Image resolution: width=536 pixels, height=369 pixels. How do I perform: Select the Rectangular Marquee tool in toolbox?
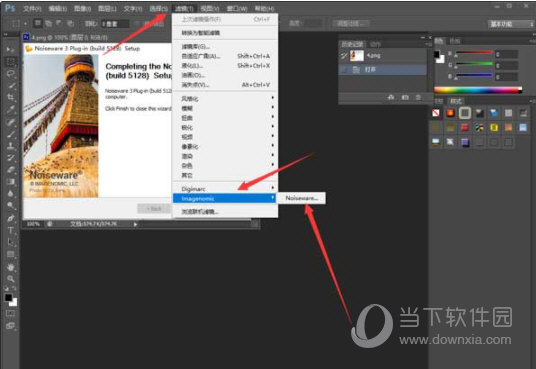tap(10, 62)
